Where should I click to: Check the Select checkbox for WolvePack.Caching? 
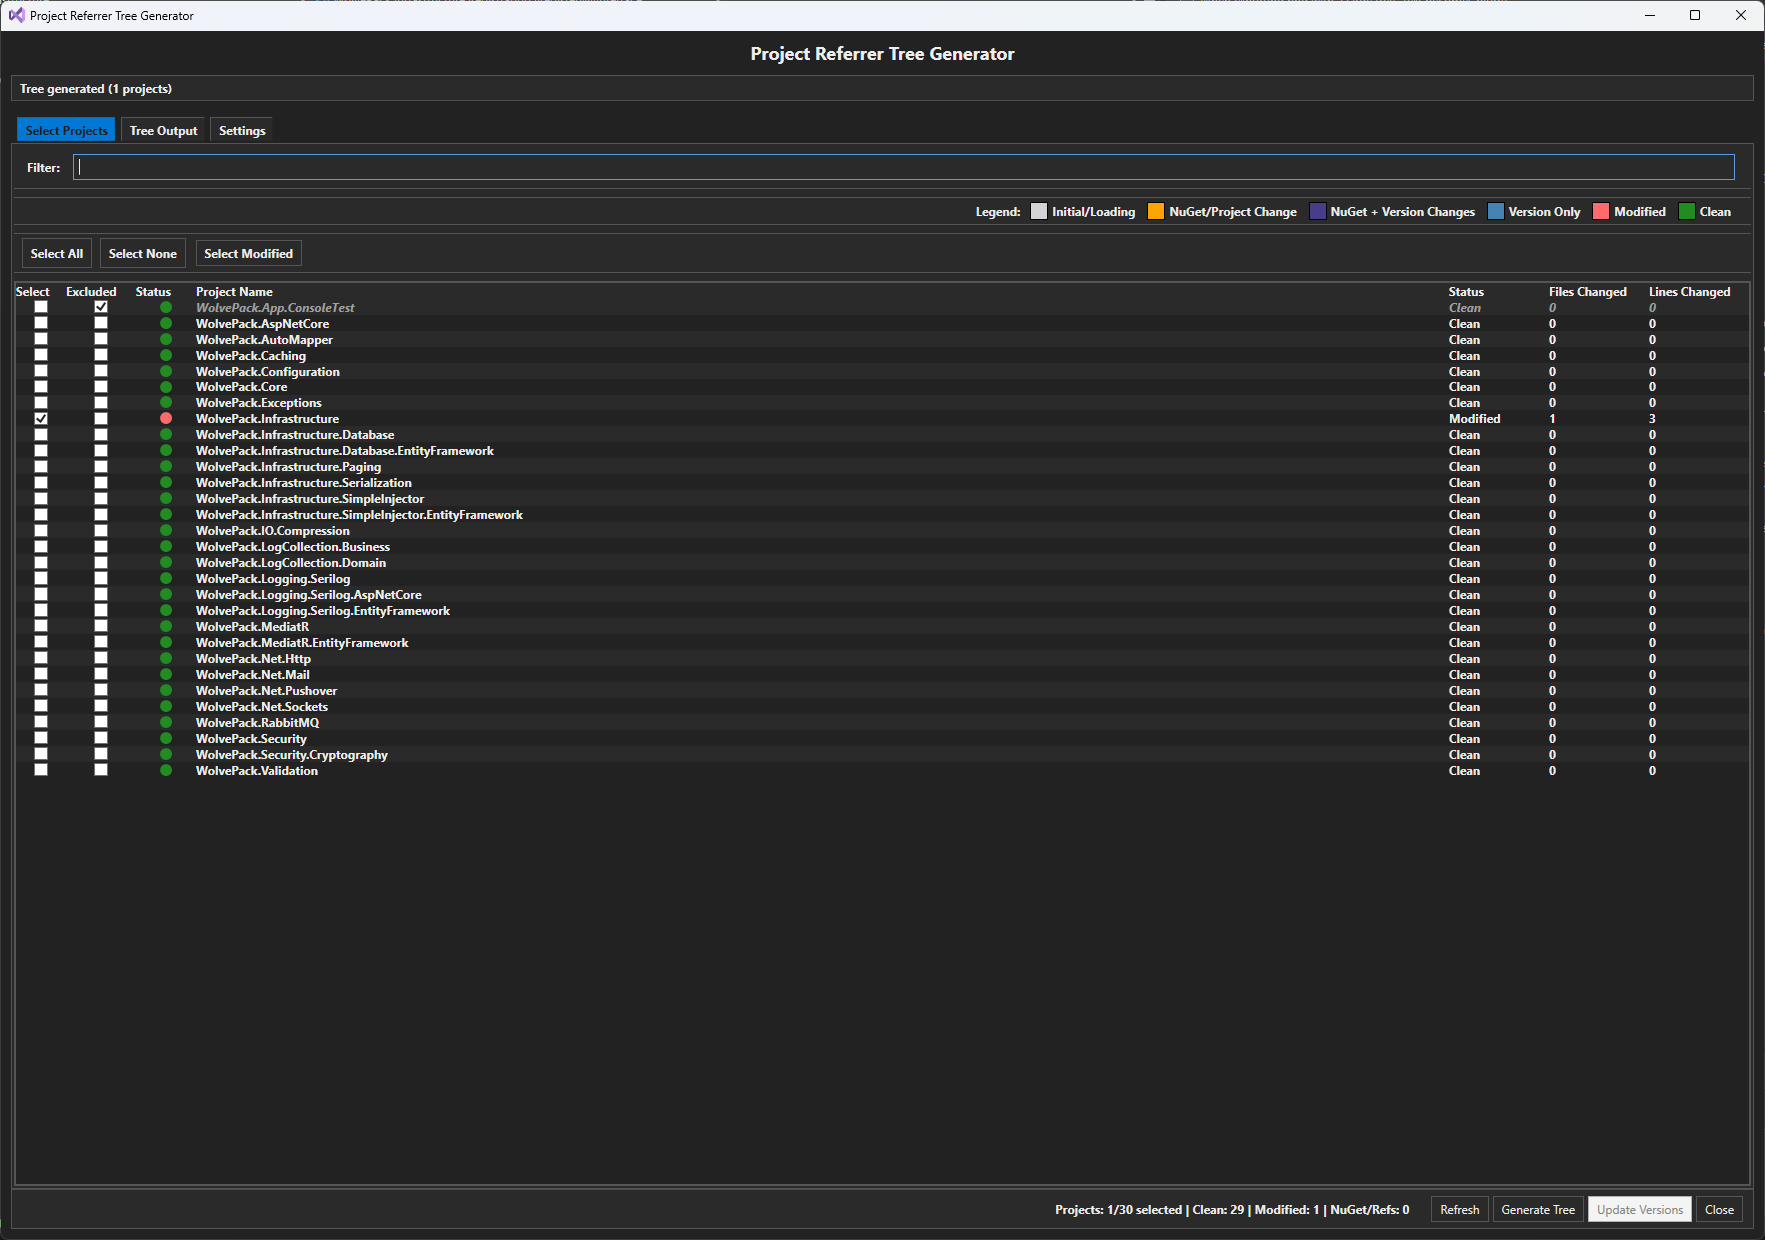[x=41, y=355]
